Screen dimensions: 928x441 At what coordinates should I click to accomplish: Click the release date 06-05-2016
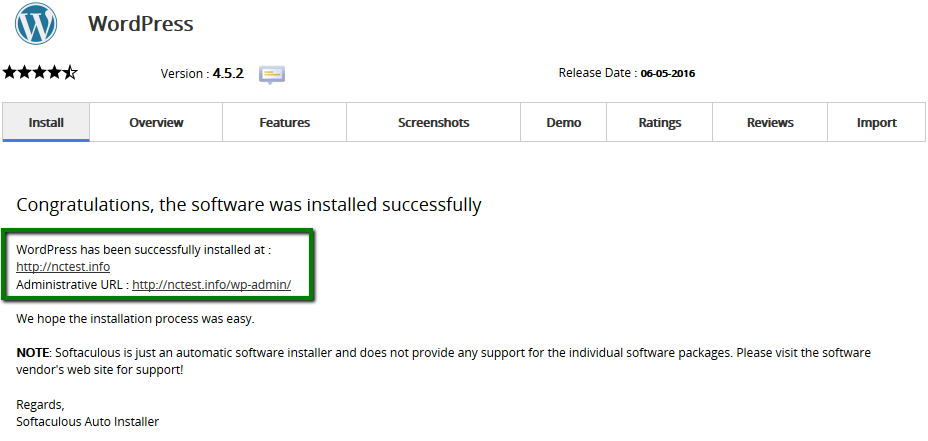coord(668,73)
